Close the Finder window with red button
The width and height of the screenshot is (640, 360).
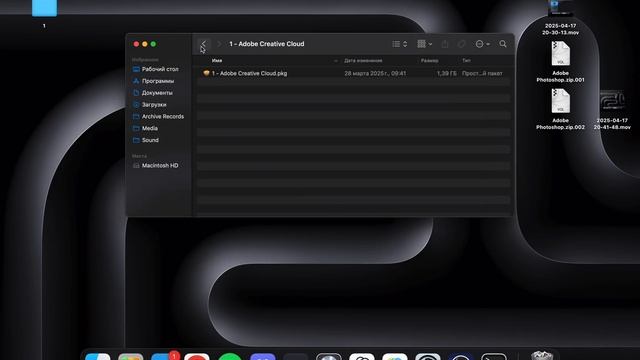[x=136, y=44]
